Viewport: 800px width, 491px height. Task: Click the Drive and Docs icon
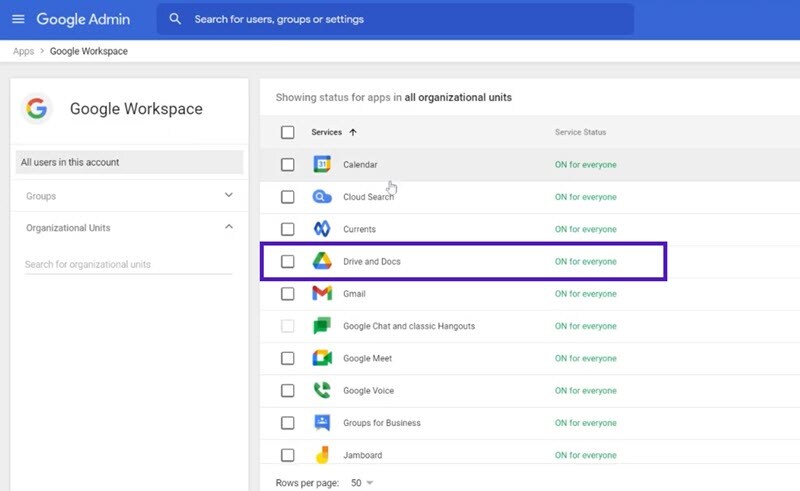pyautogui.click(x=322, y=261)
